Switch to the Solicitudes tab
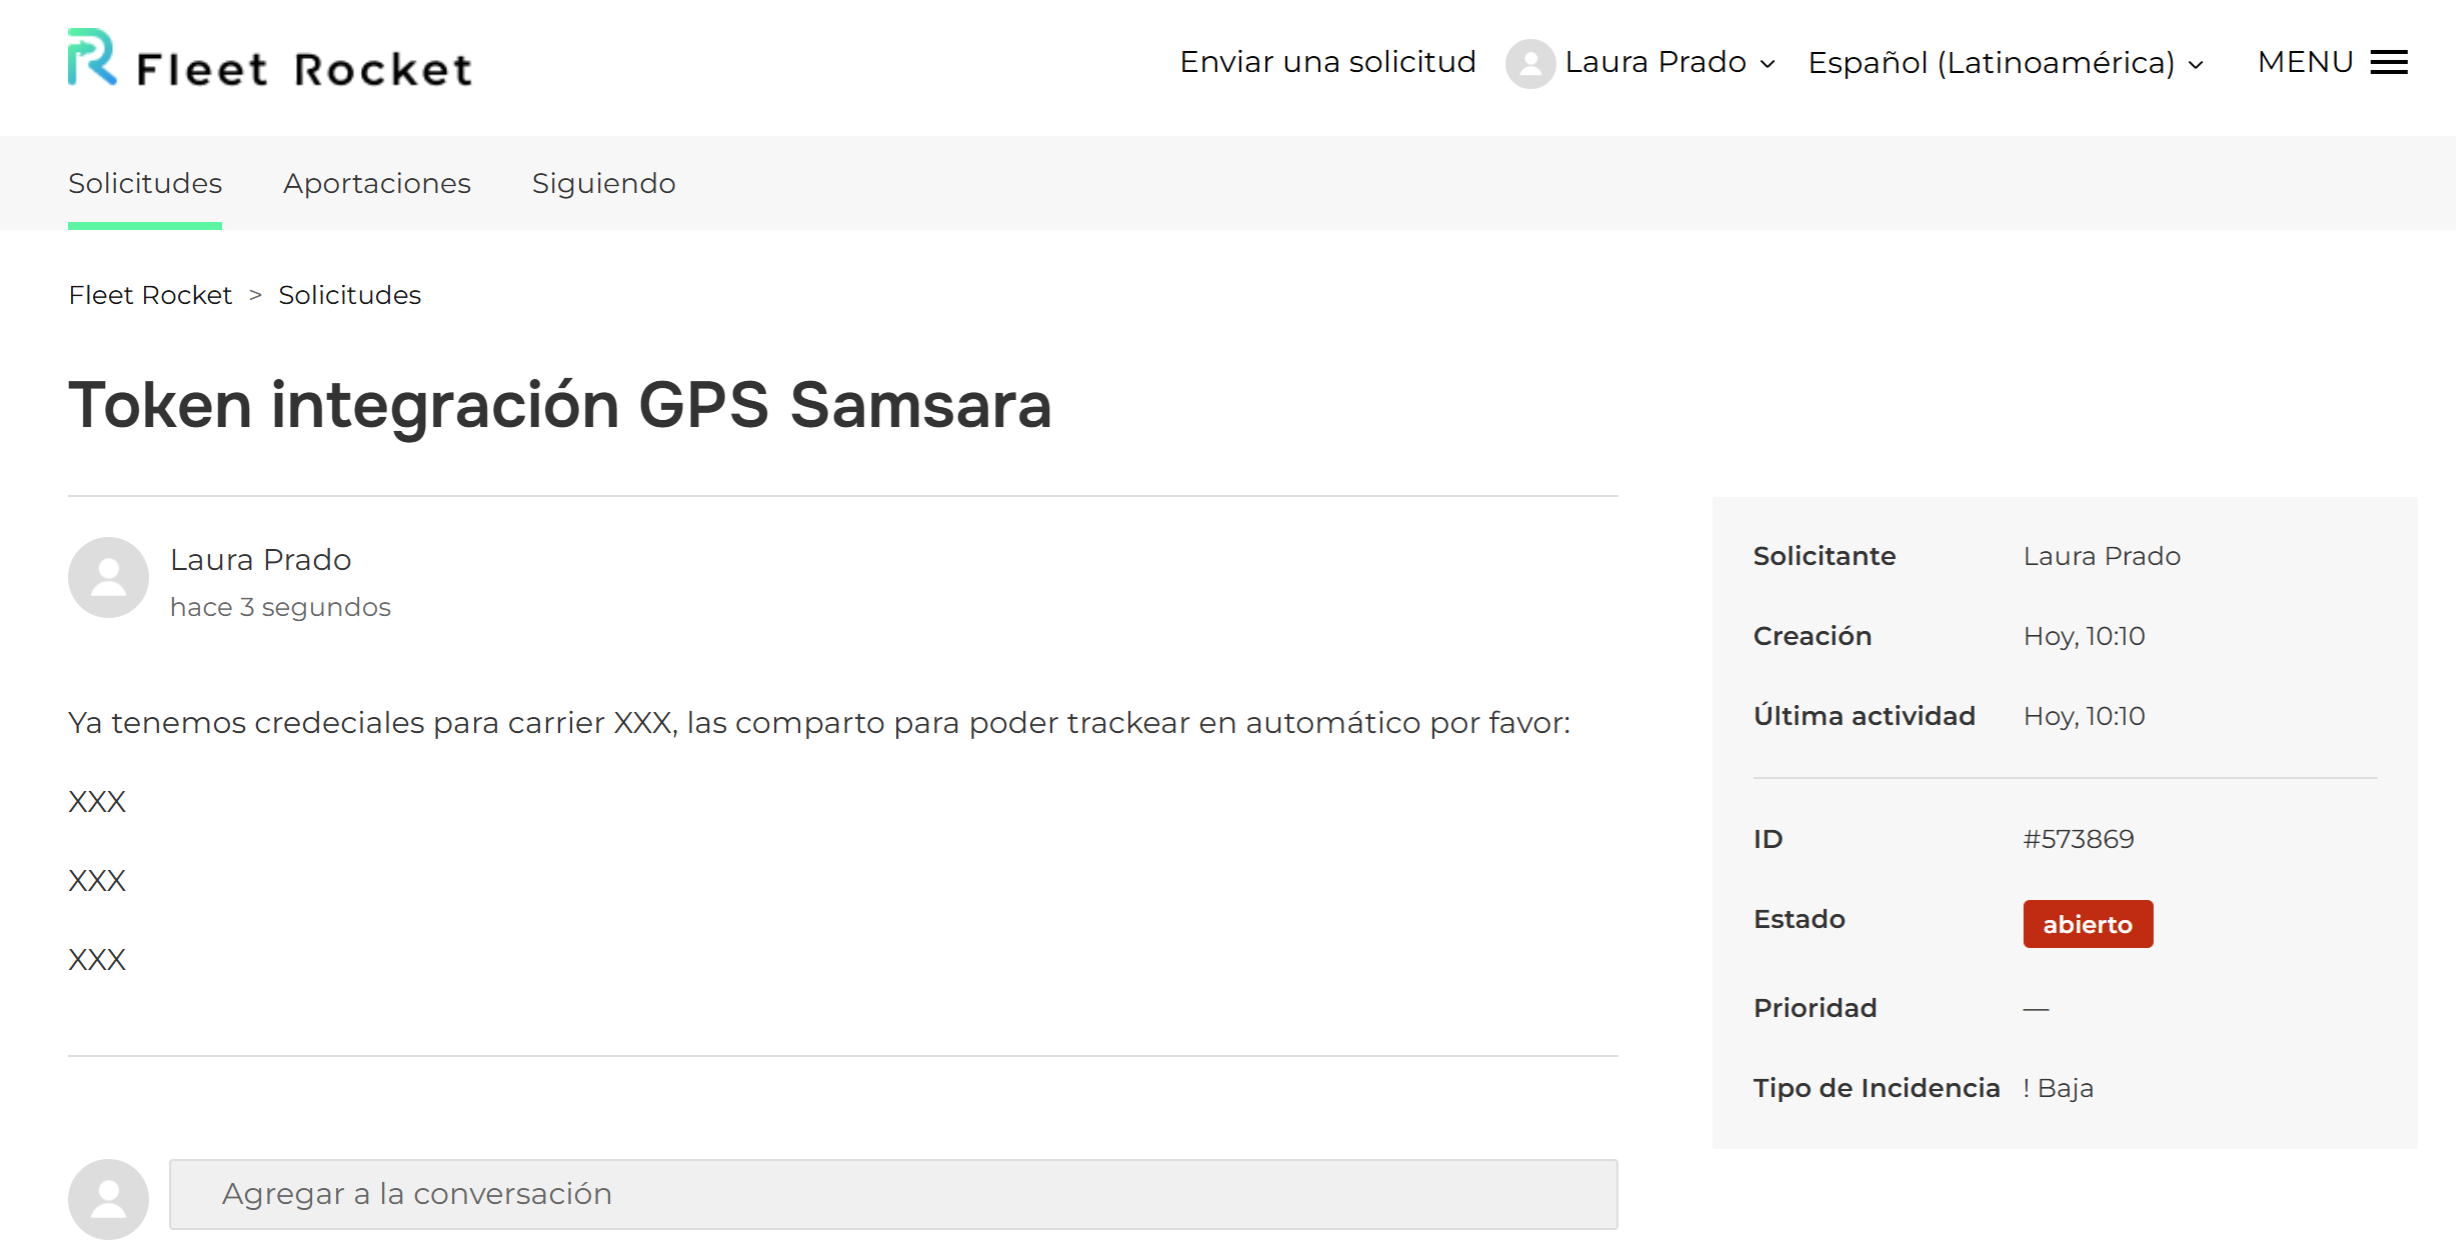Screen dimensions: 2456x1248 point(145,183)
